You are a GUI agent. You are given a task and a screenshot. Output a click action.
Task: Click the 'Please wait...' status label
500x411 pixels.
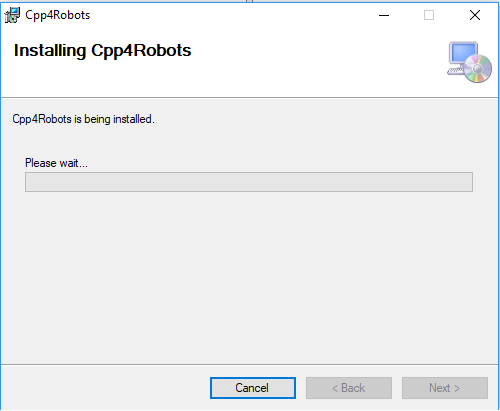(56, 163)
